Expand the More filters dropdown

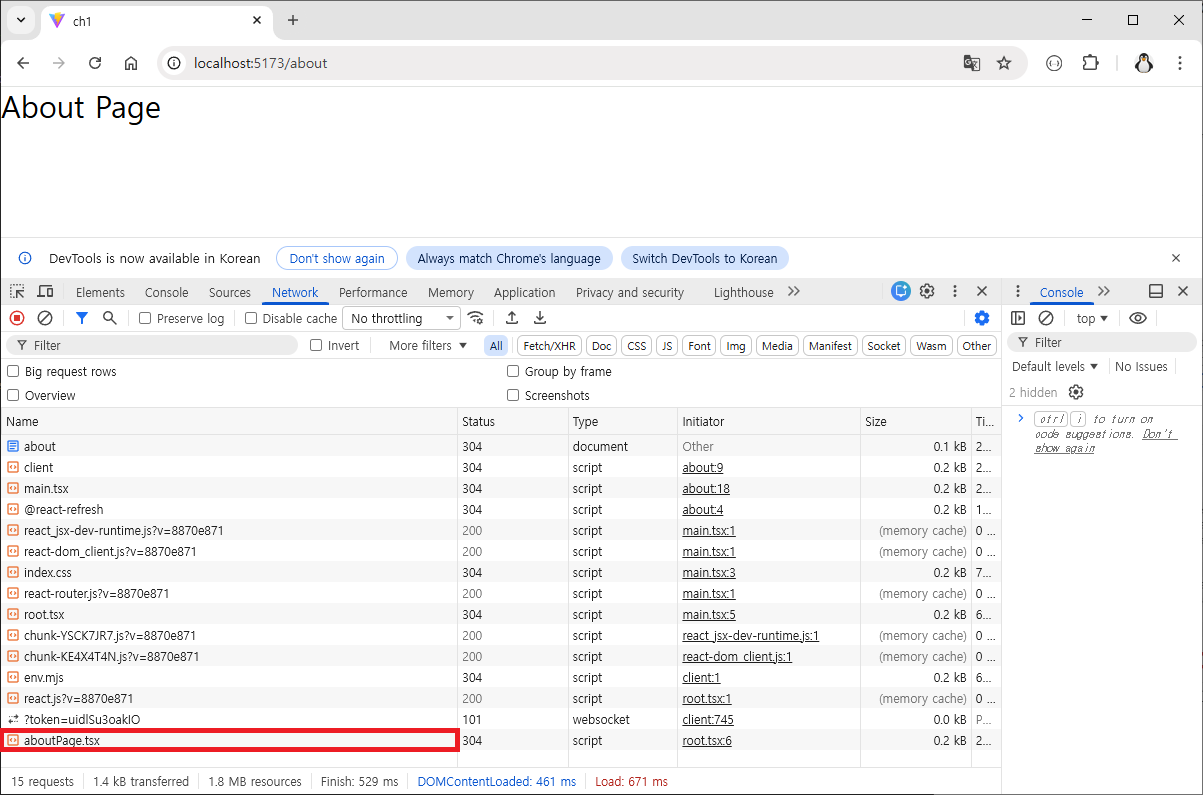tap(428, 345)
